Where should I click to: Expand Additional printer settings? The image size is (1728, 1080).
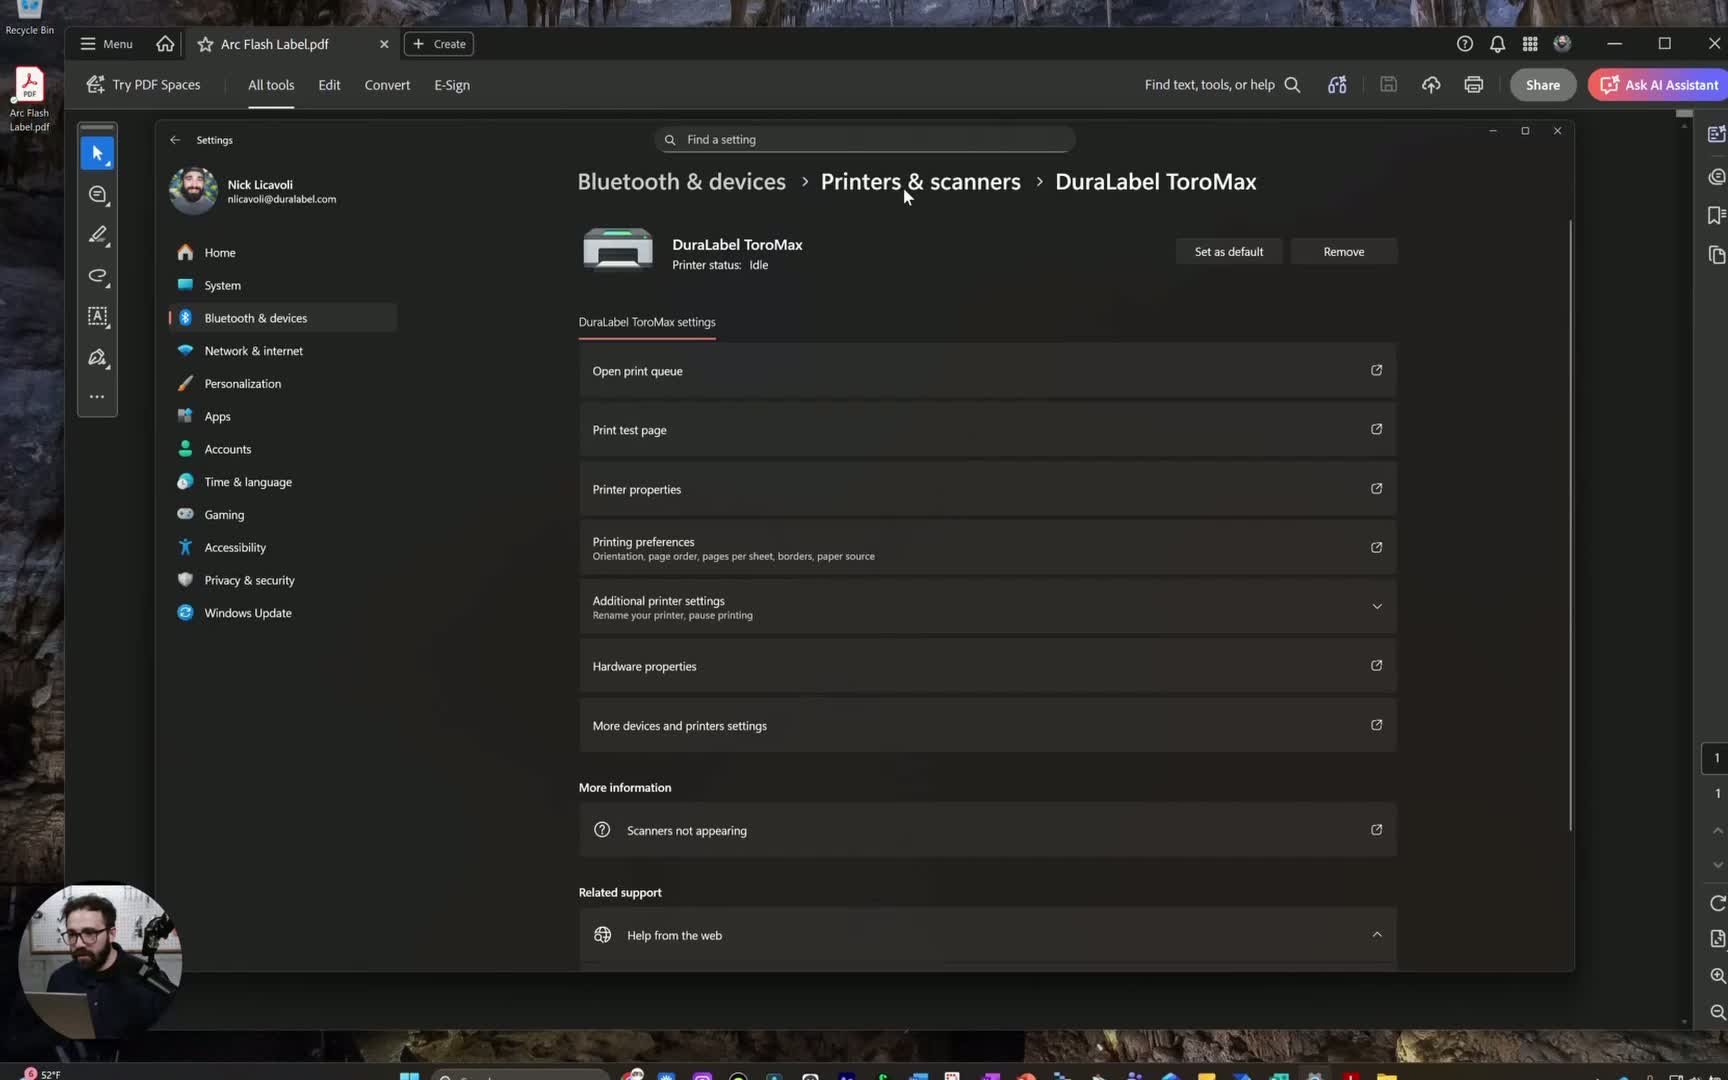pyautogui.click(x=987, y=607)
